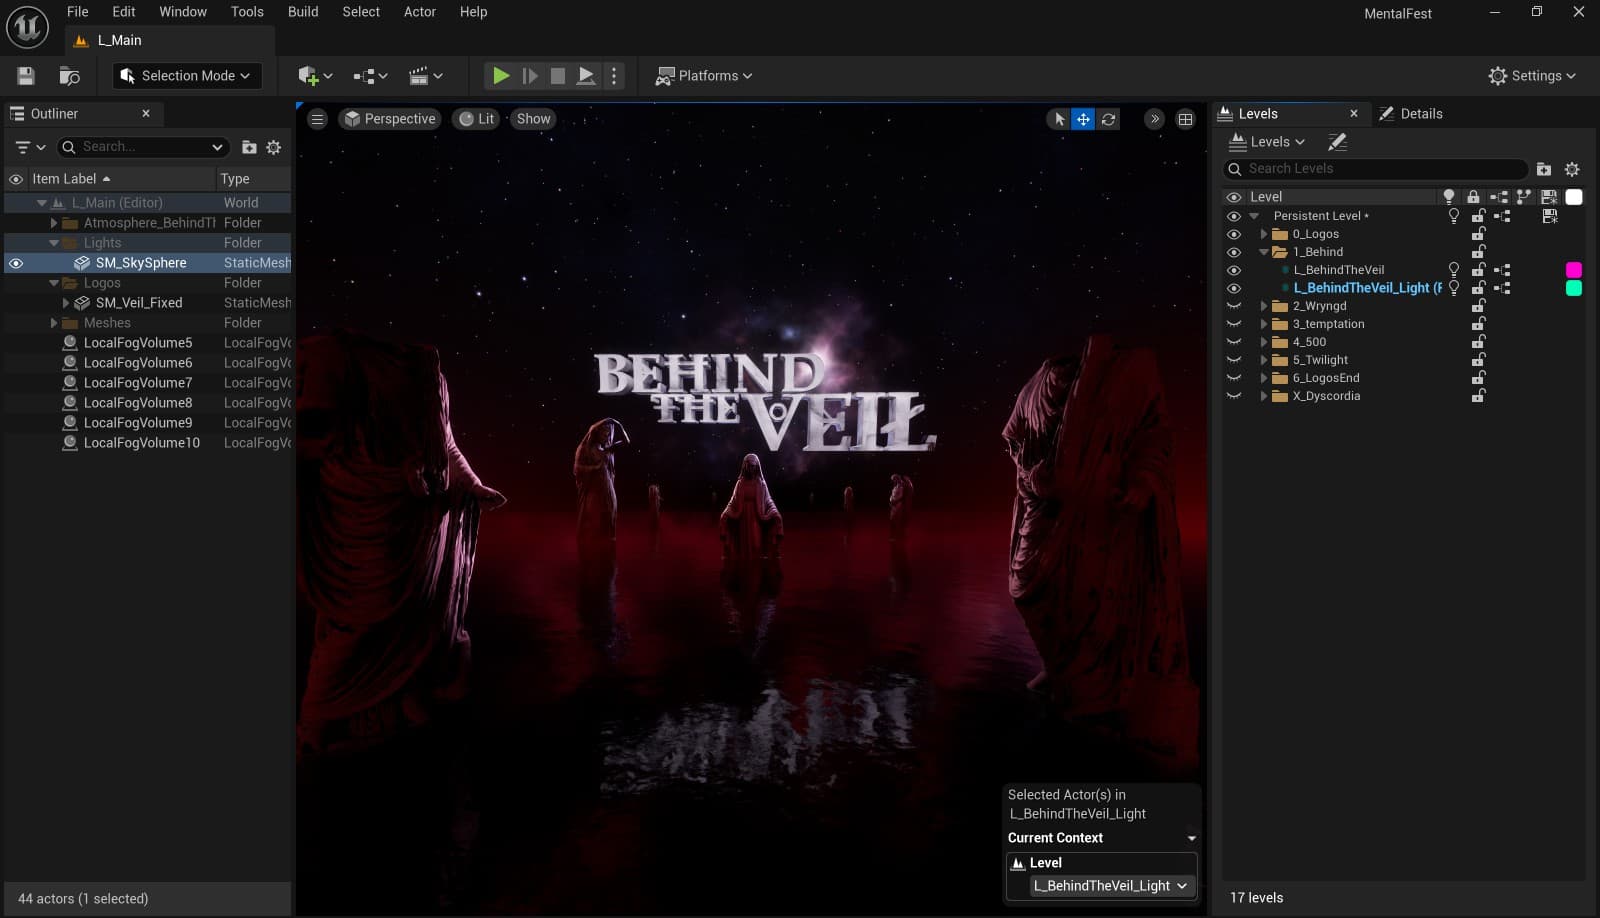Toggle visibility of L_BehindTheVeil level
The height and width of the screenshot is (918, 1600).
(1233, 270)
